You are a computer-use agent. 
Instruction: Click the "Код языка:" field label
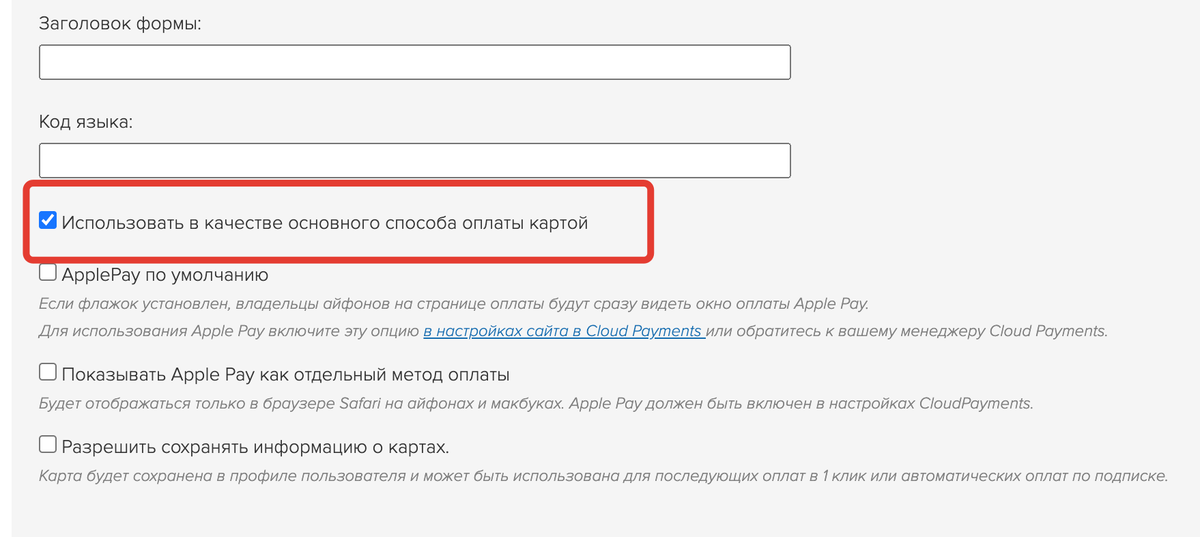coord(86,122)
